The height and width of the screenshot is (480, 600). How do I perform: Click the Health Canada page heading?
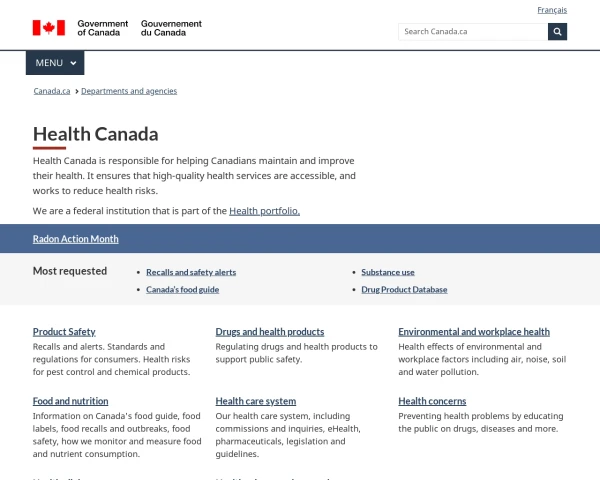(x=95, y=134)
